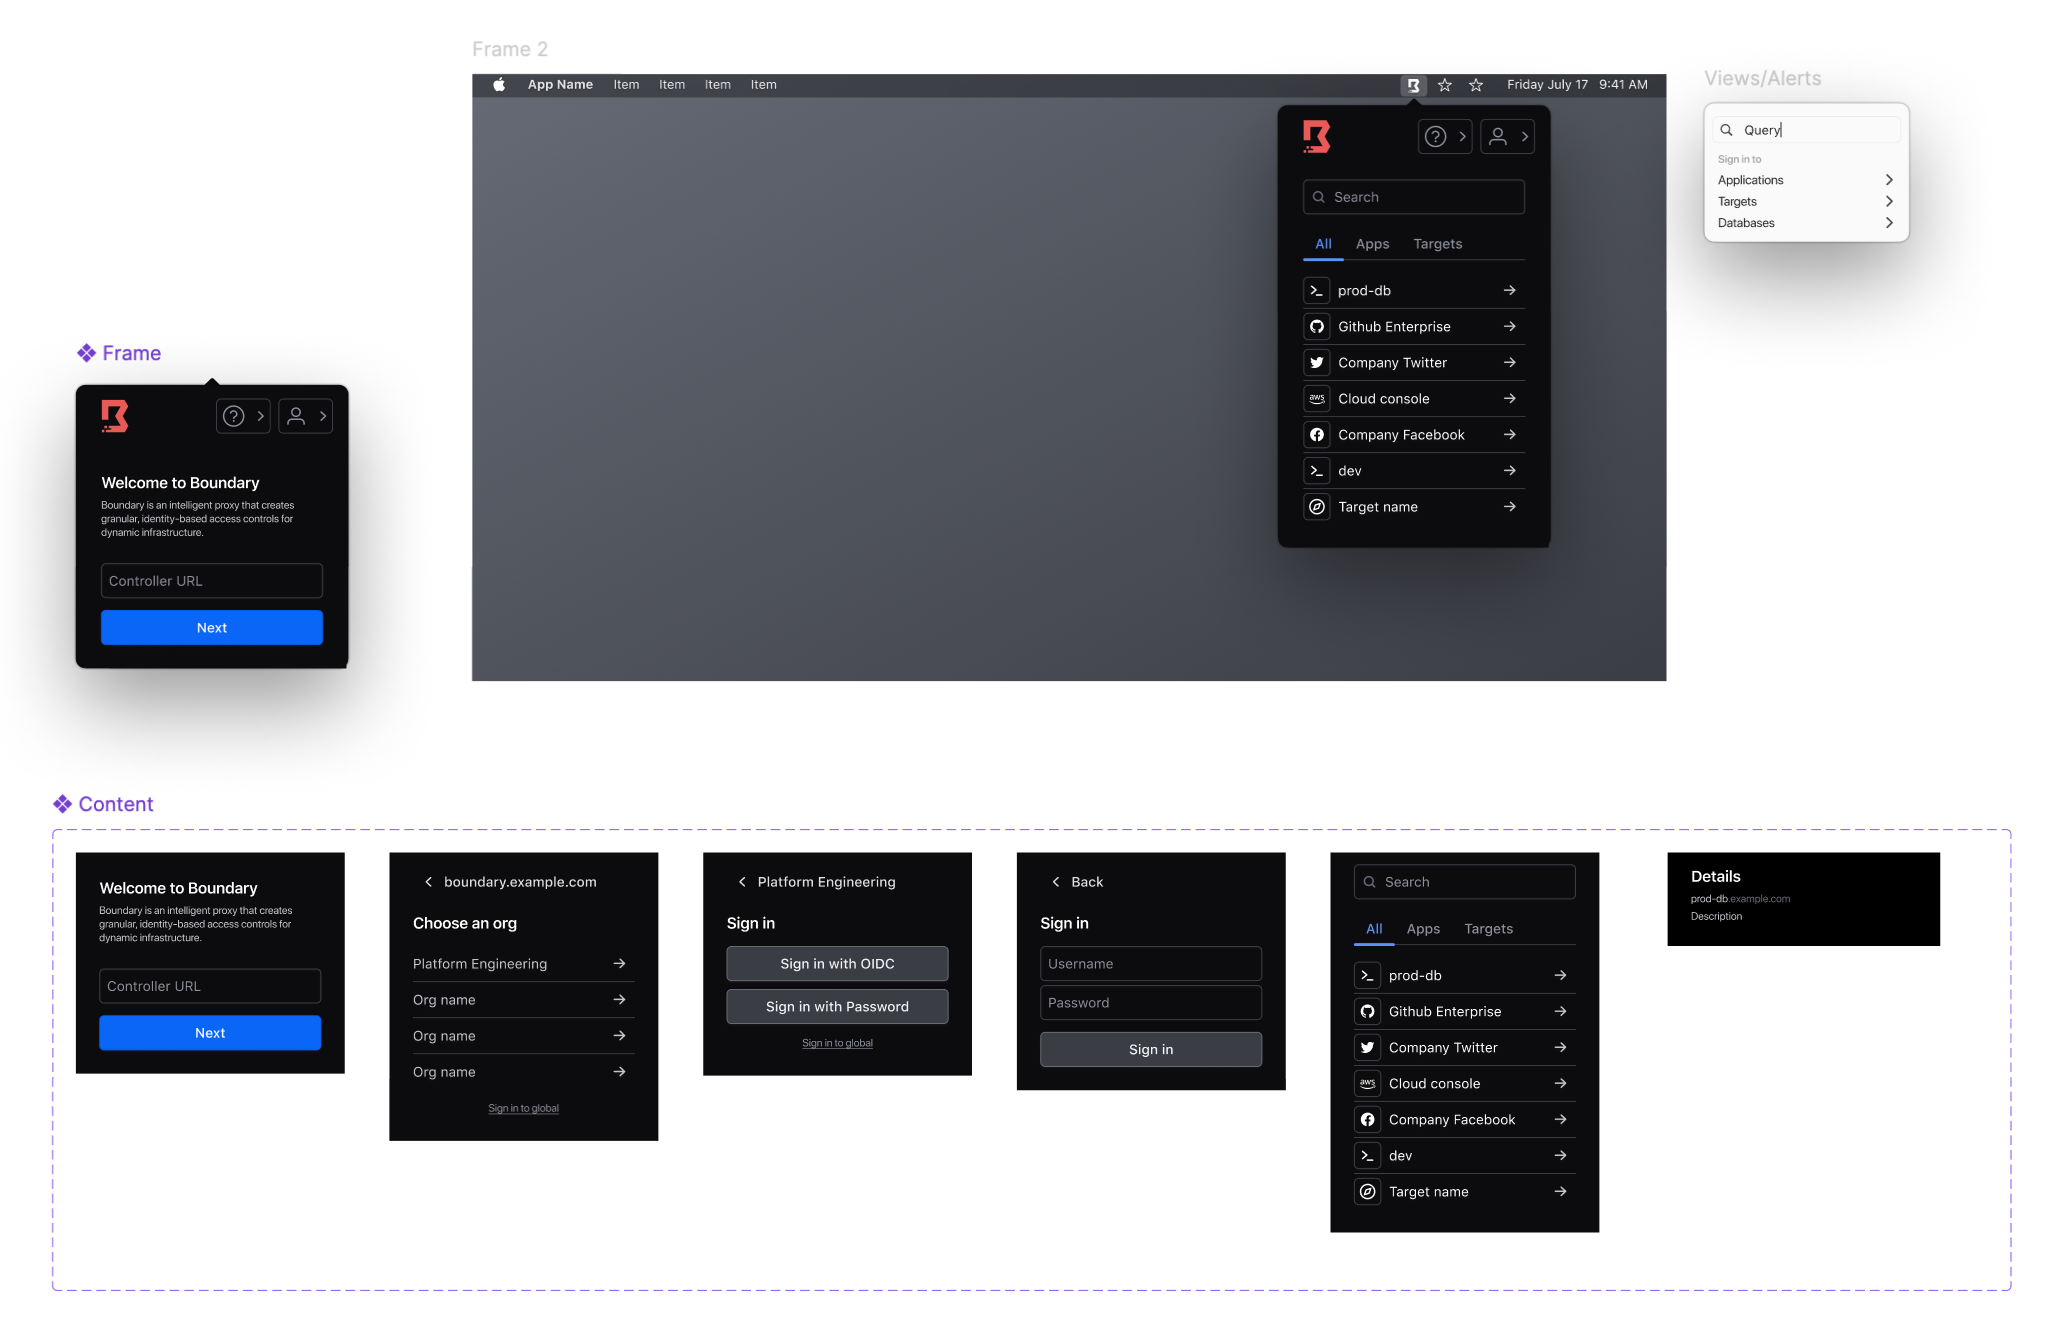Click the Password input field
This screenshot has height=1344, width=2056.
(x=1151, y=1003)
